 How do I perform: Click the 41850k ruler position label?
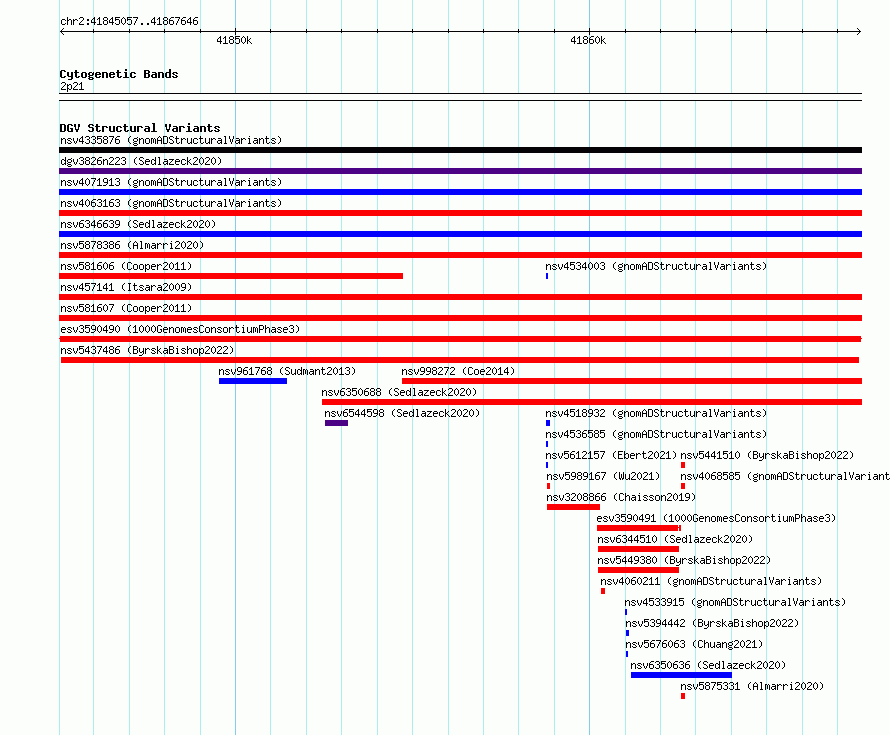[x=234, y=41]
